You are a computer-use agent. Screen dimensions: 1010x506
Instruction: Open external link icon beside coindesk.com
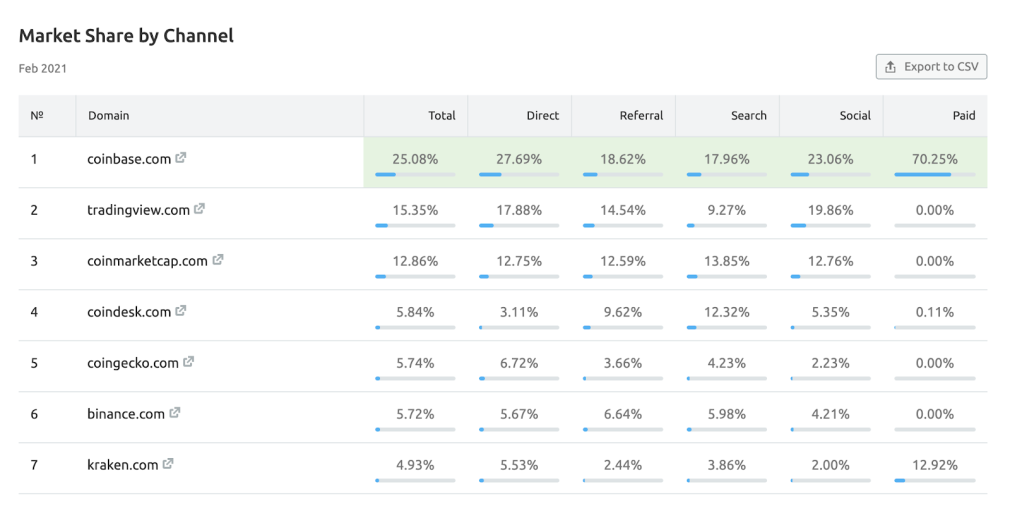point(181,311)
